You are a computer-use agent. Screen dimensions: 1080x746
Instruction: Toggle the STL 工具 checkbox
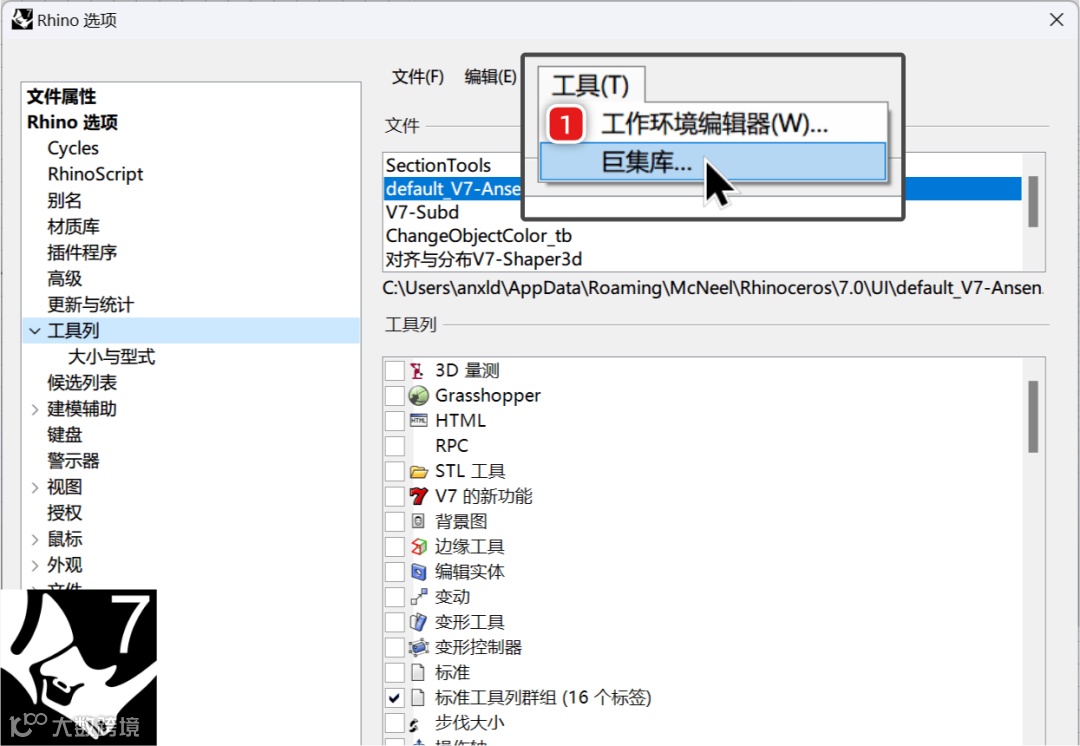(395, 471)
